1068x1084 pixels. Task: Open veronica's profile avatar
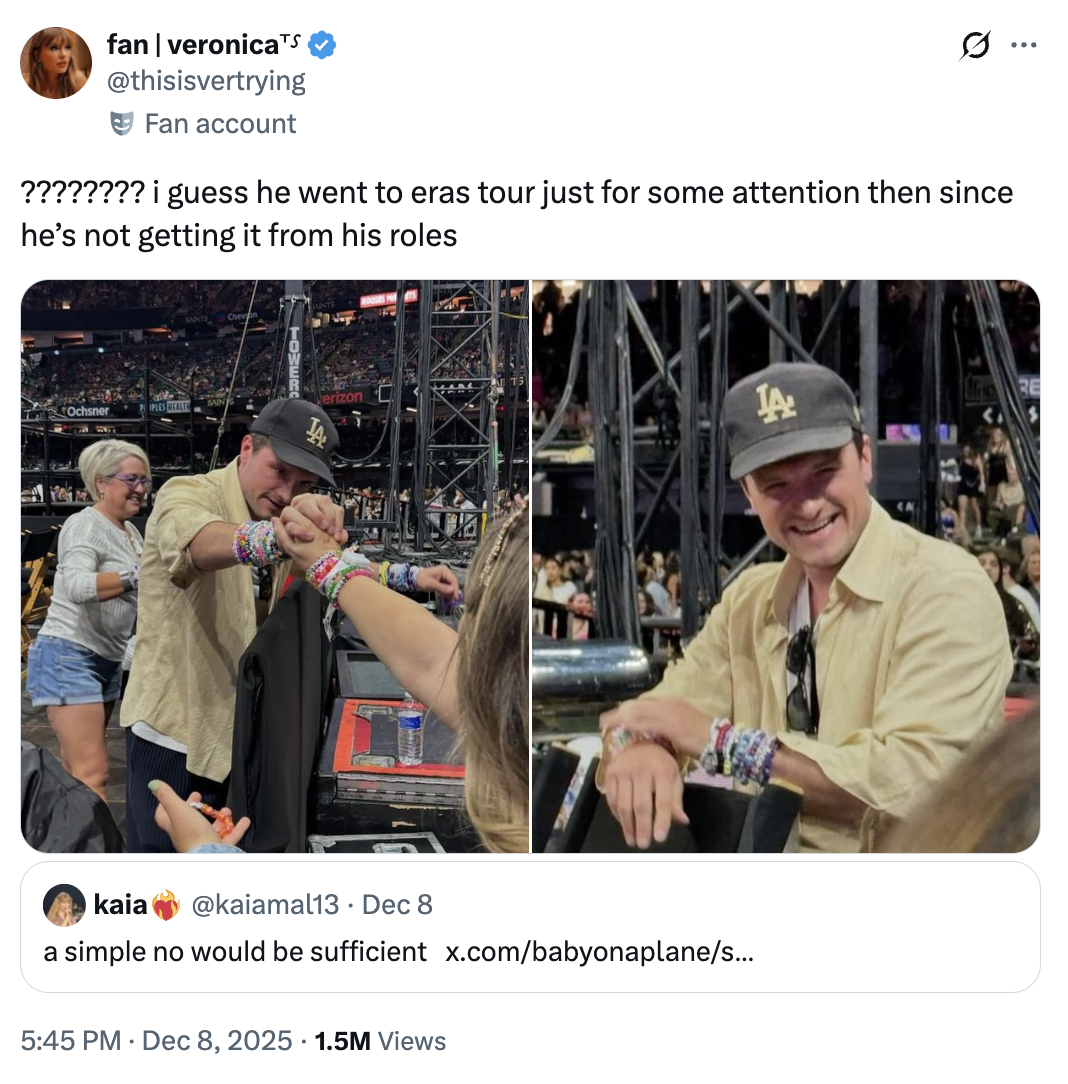point(56,63)
